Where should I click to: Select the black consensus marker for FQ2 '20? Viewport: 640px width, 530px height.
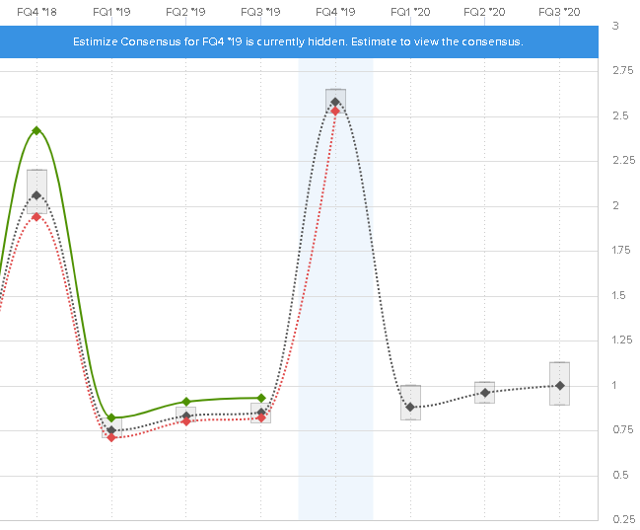pyautogui.click(x=485, y=393)
